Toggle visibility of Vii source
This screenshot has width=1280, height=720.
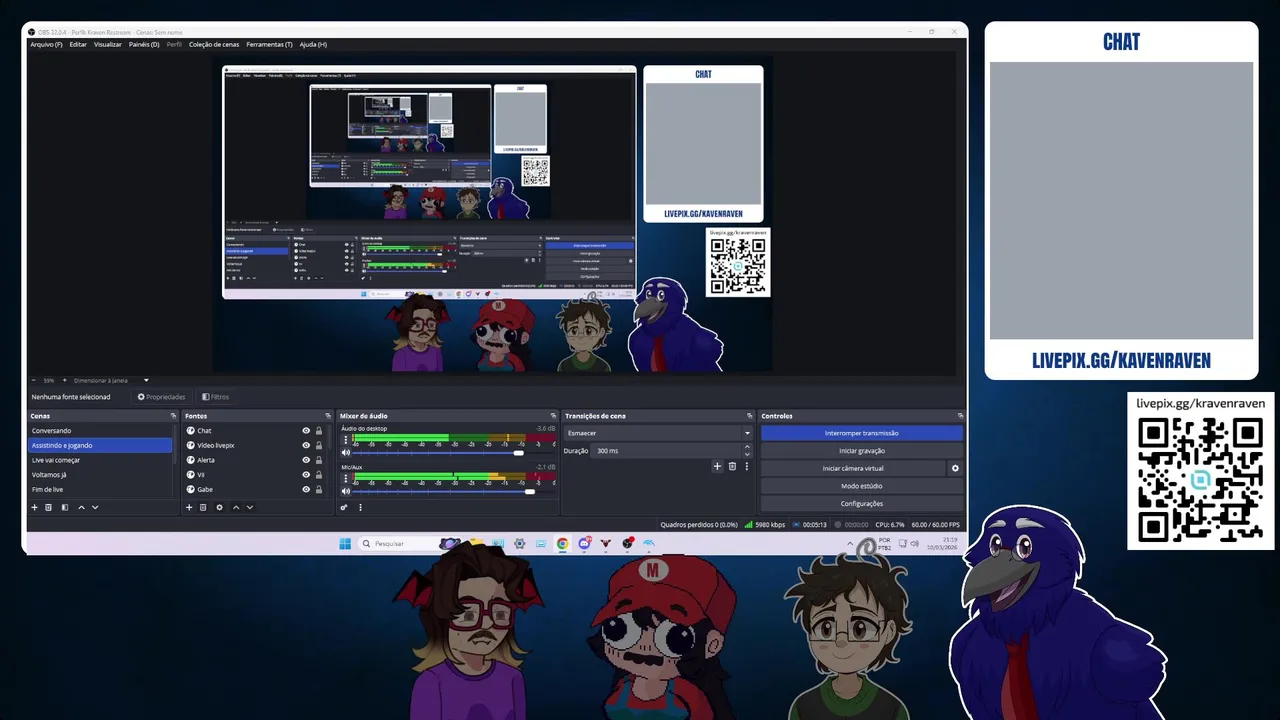[x=306, y=475]
